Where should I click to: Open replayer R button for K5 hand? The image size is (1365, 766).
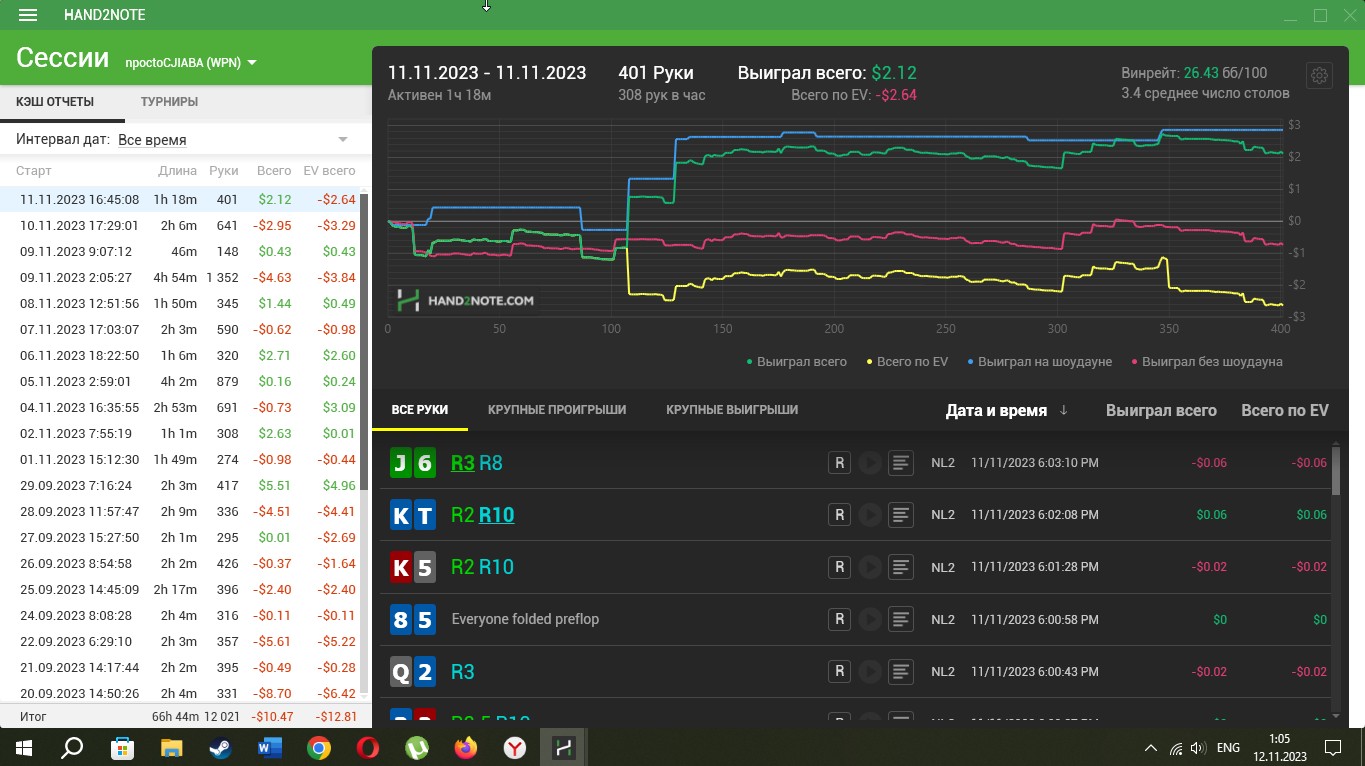tap(839, 567)
